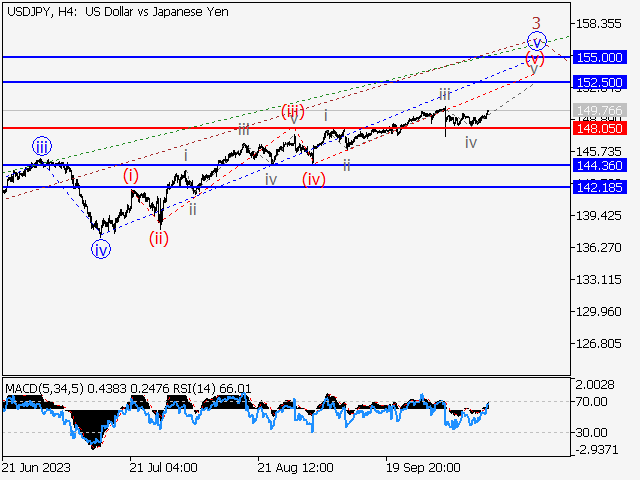Click the -2.9371 indicator scale value

click(597, 450)
